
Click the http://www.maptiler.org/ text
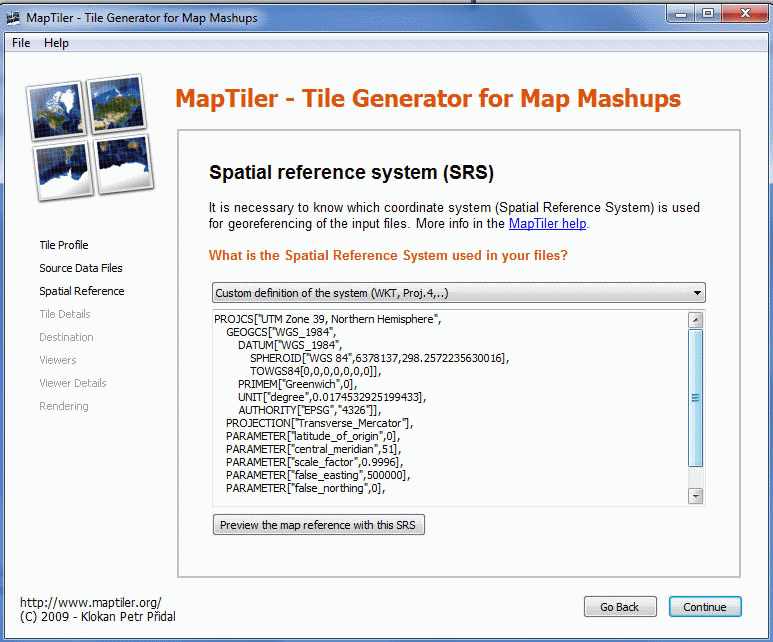click(91, 603)
